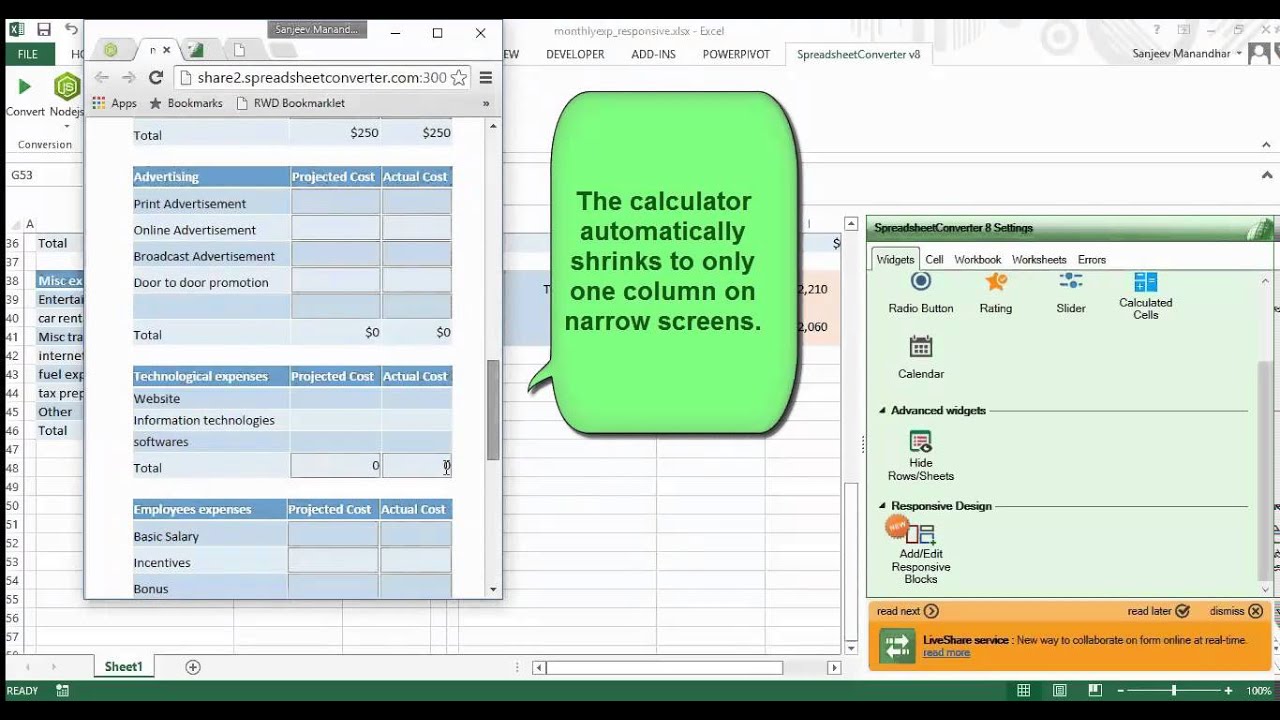The image size is (1280, 720).
Task: Open the Errors settings tab
Action: [1092, 259]
